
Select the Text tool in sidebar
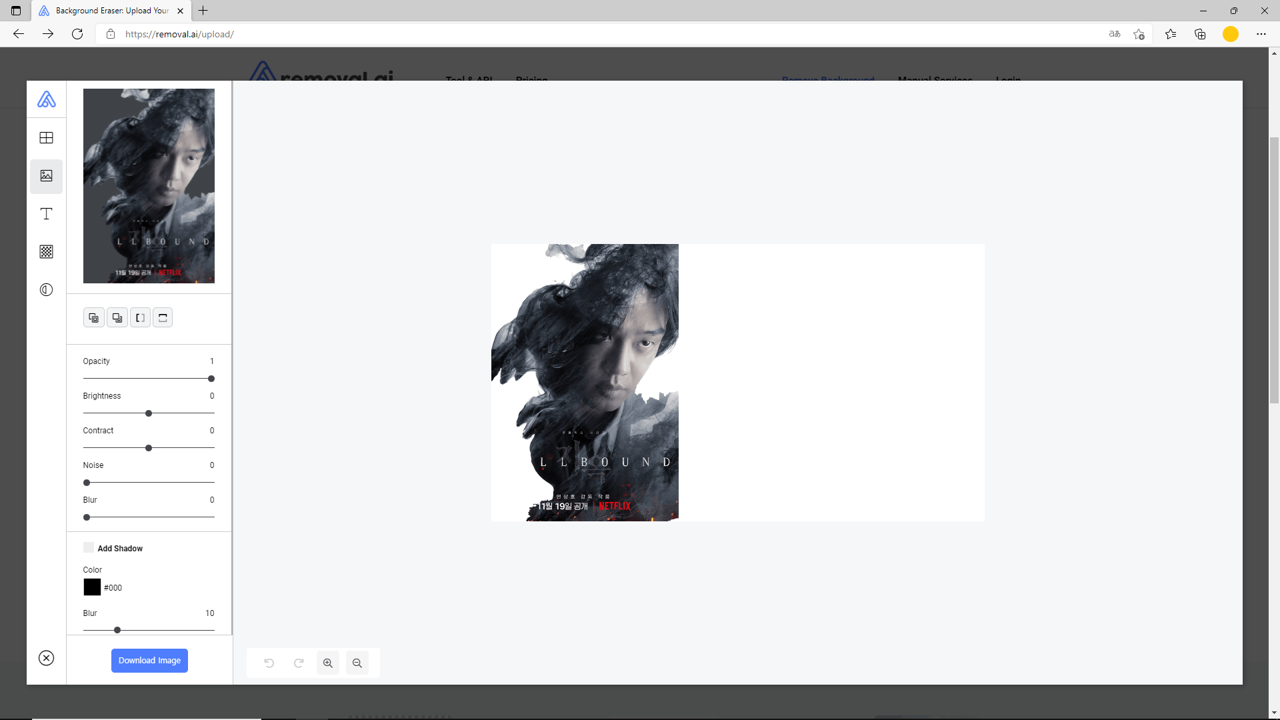[46, 214]
